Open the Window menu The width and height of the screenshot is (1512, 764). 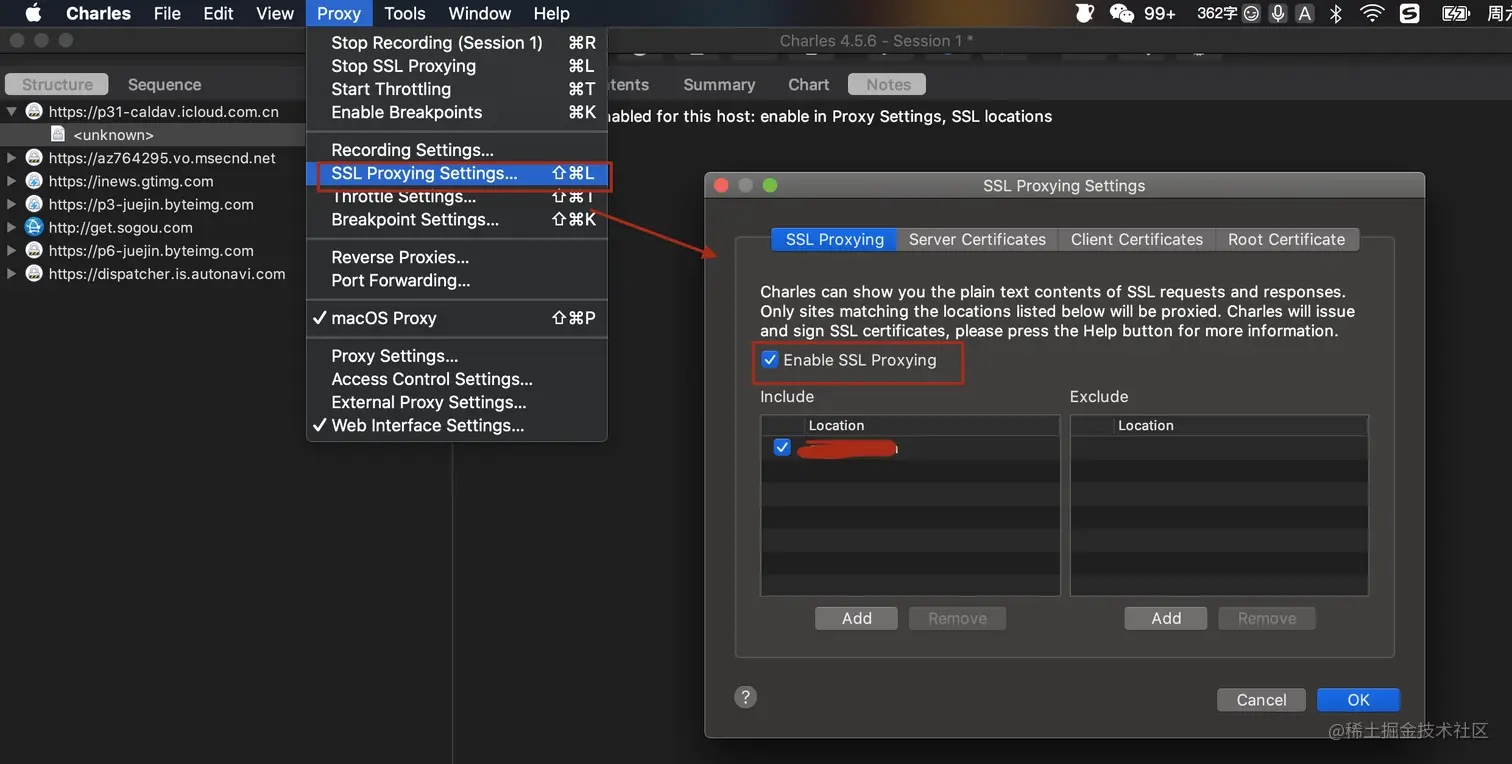click(480, 13)
